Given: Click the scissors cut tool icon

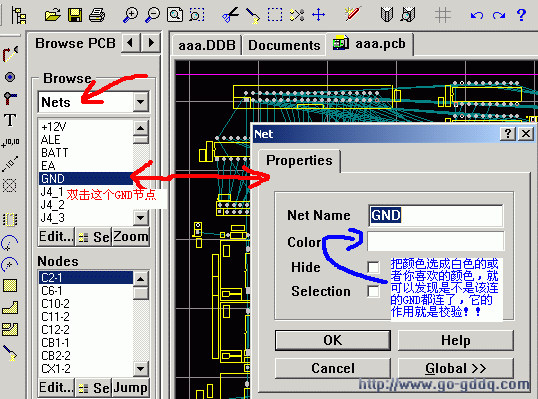Looking at the screenshot, I should tap(230, 15).
